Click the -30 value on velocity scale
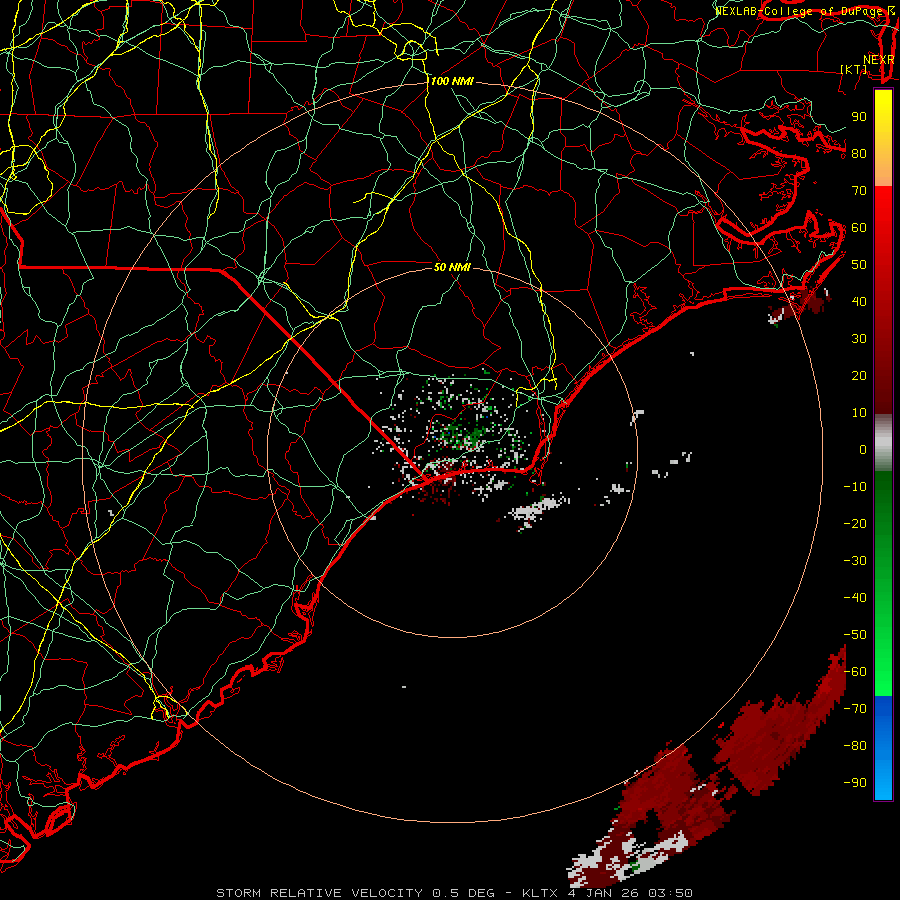This screenshot has height=900, width=900. (855, 561)
